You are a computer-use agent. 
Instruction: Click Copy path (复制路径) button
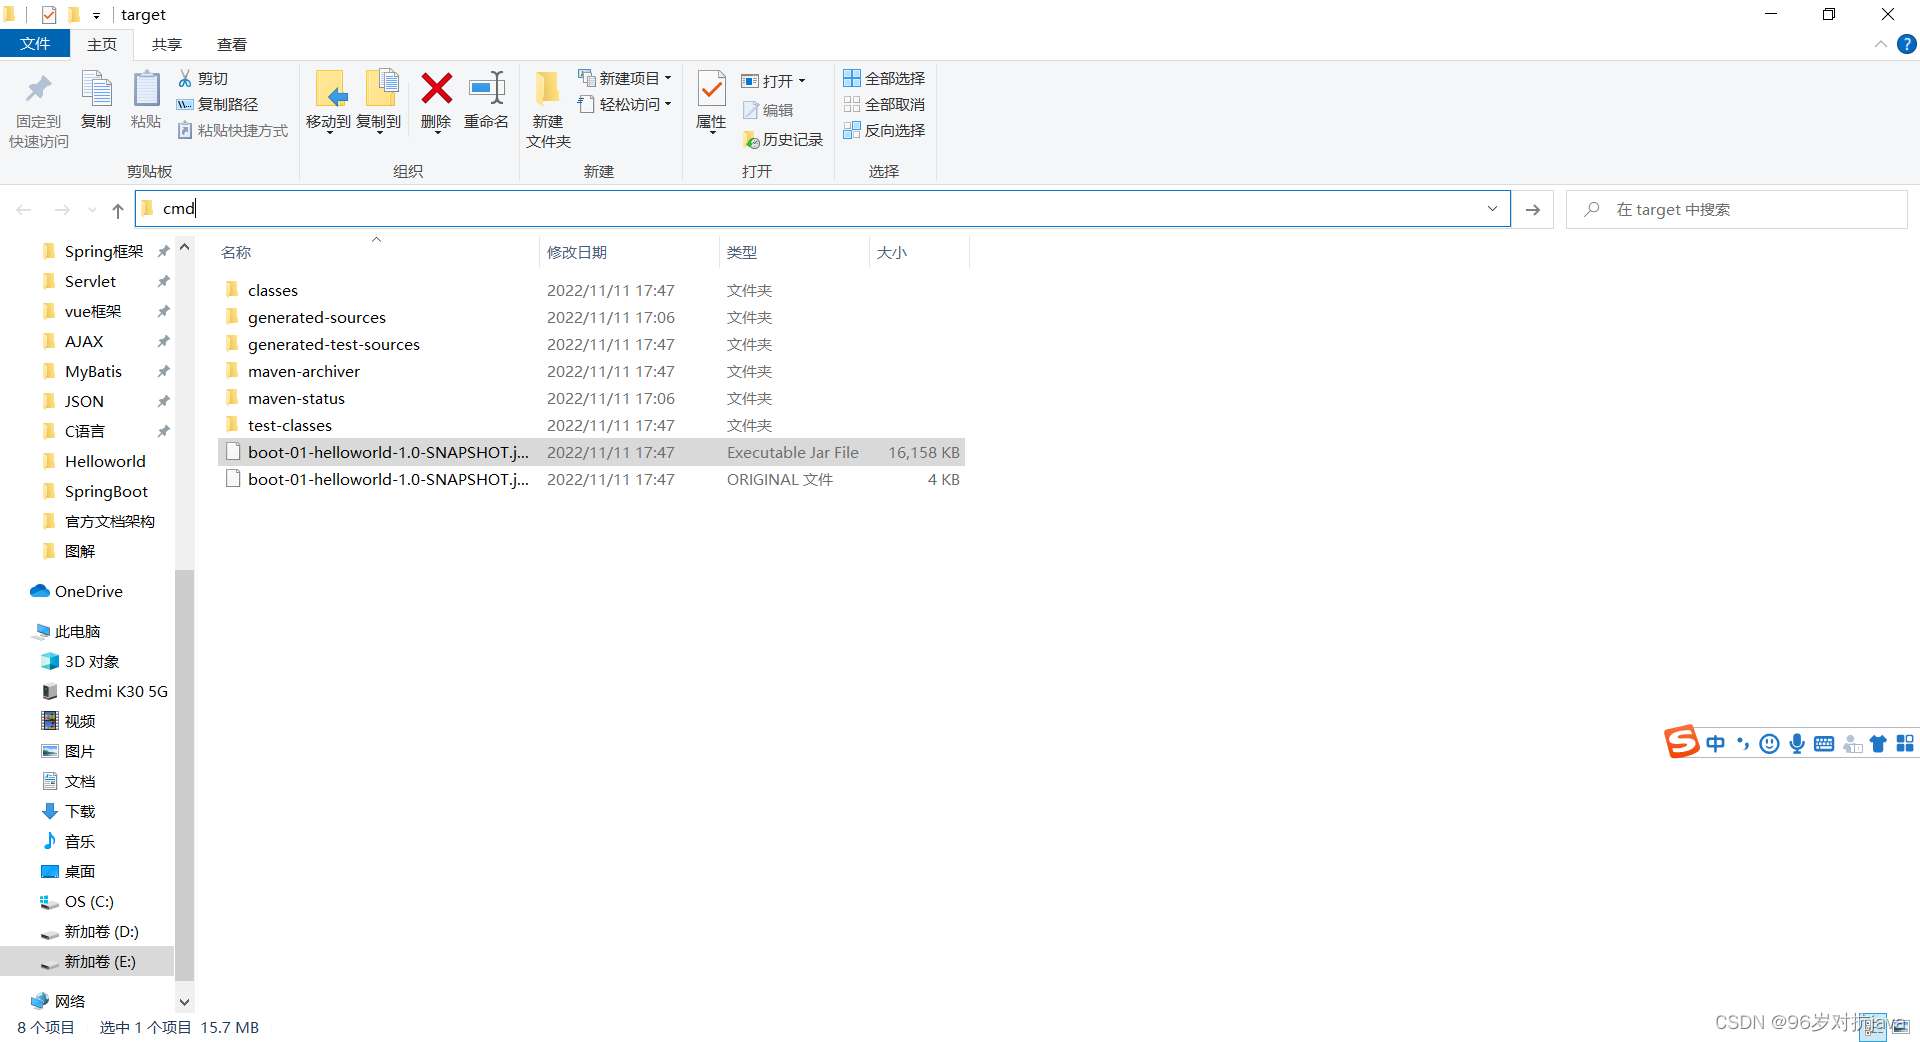tap(217, 104)
